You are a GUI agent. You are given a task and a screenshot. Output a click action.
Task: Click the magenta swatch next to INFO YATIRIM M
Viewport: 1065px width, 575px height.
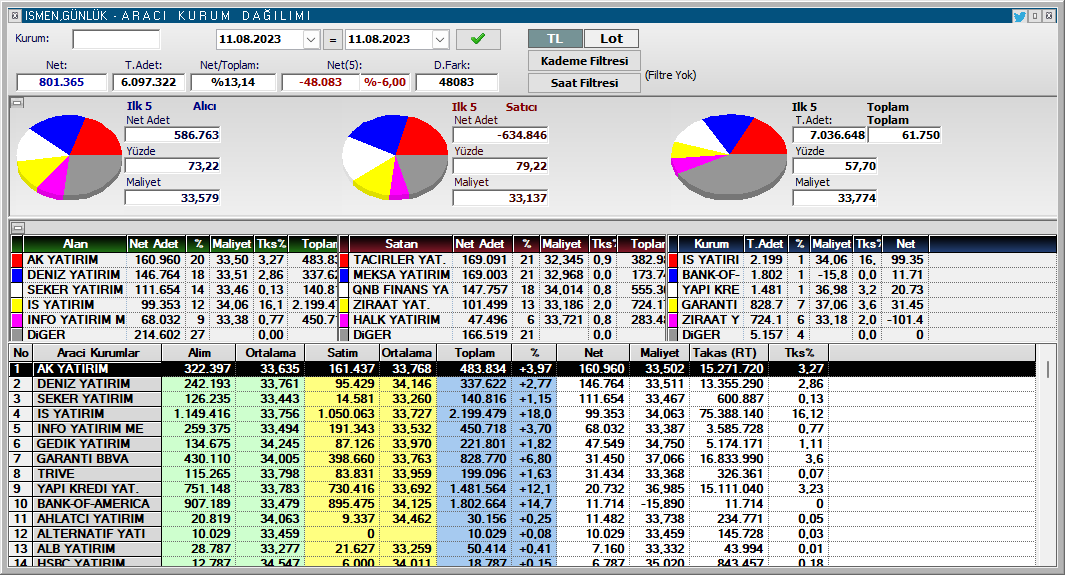click(x=17, y=320)
